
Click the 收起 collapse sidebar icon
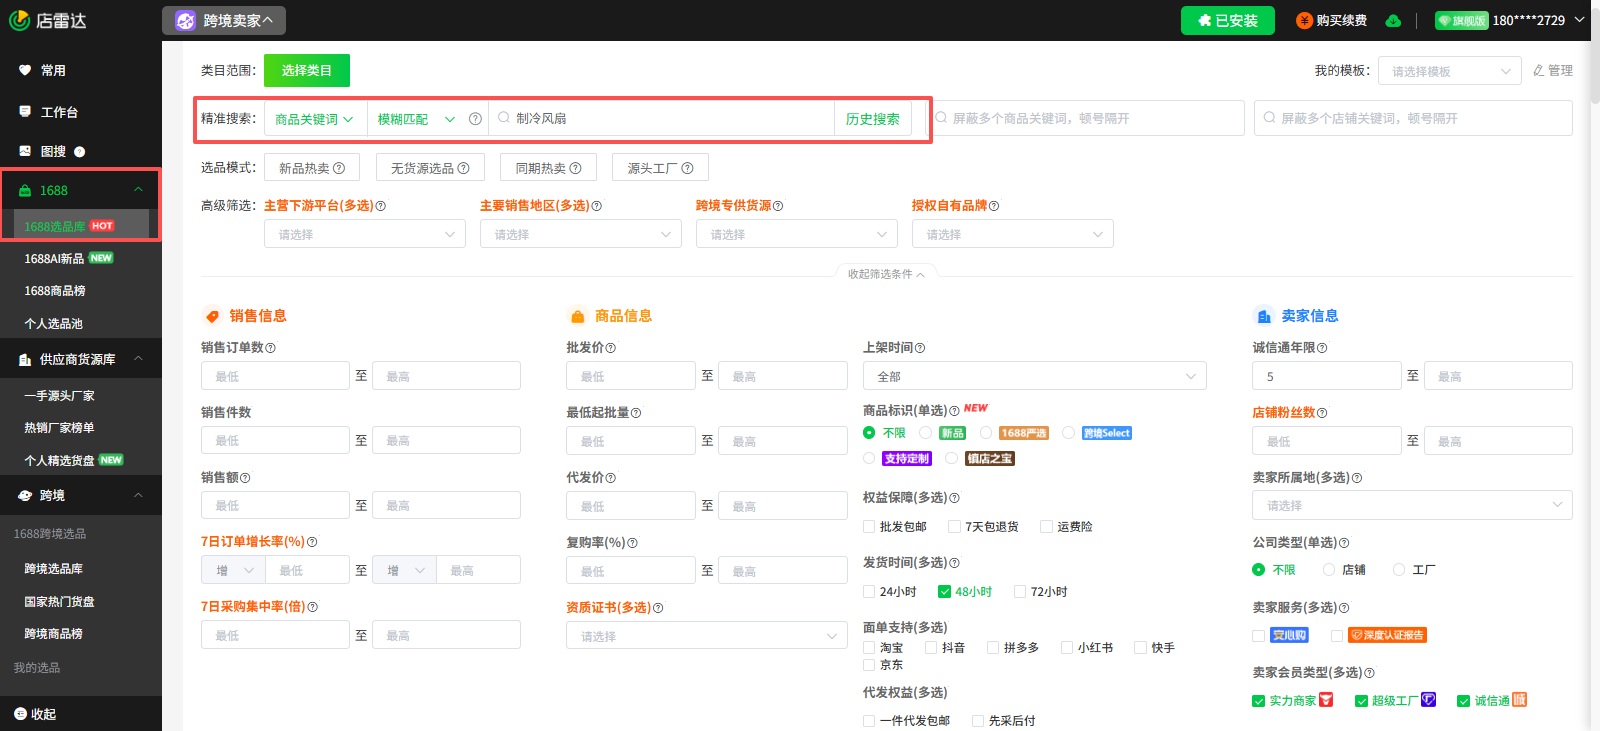coord(20,714)
